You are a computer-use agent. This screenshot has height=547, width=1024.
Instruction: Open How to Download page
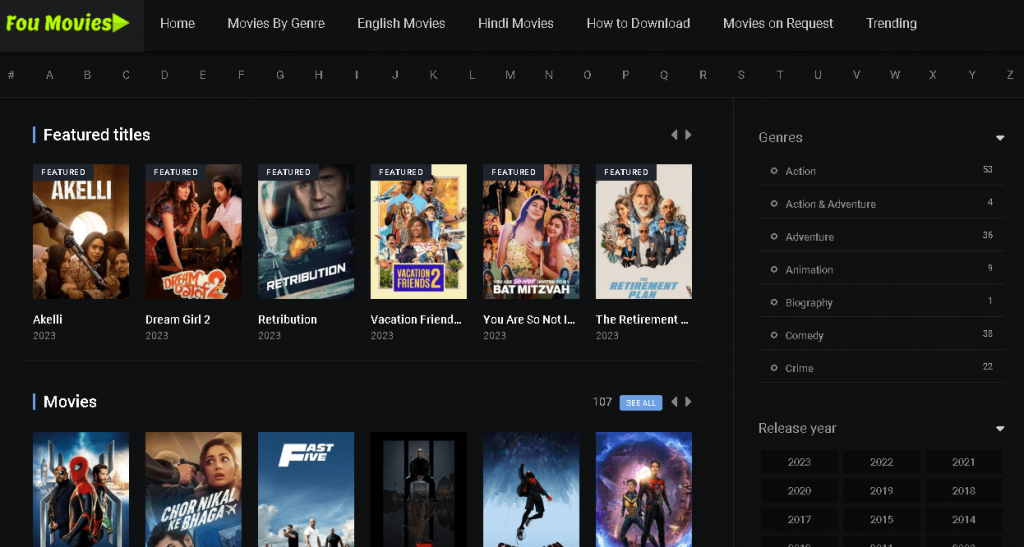(x=638, y=23)
